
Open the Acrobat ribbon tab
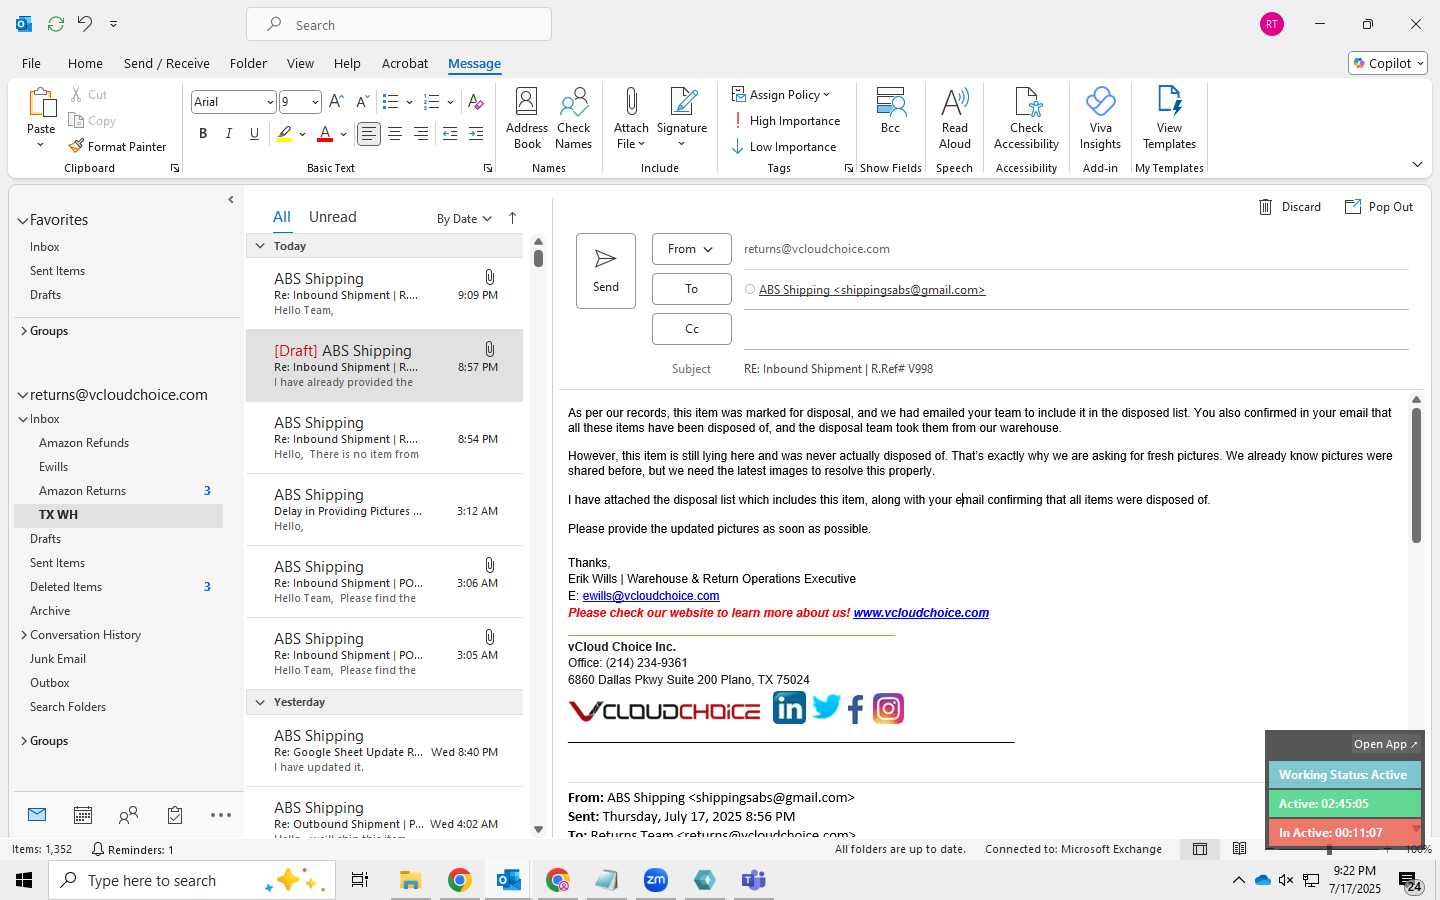tap(405, 63)
